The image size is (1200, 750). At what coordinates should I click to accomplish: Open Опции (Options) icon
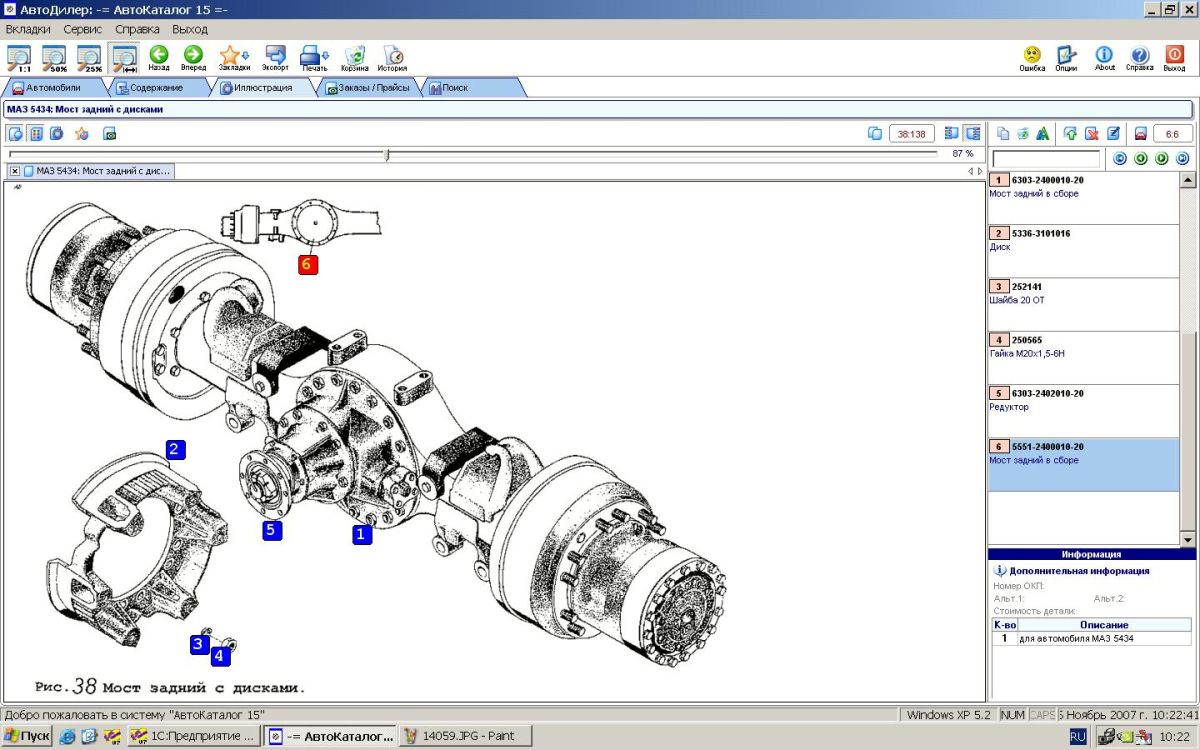point(1066,56)
